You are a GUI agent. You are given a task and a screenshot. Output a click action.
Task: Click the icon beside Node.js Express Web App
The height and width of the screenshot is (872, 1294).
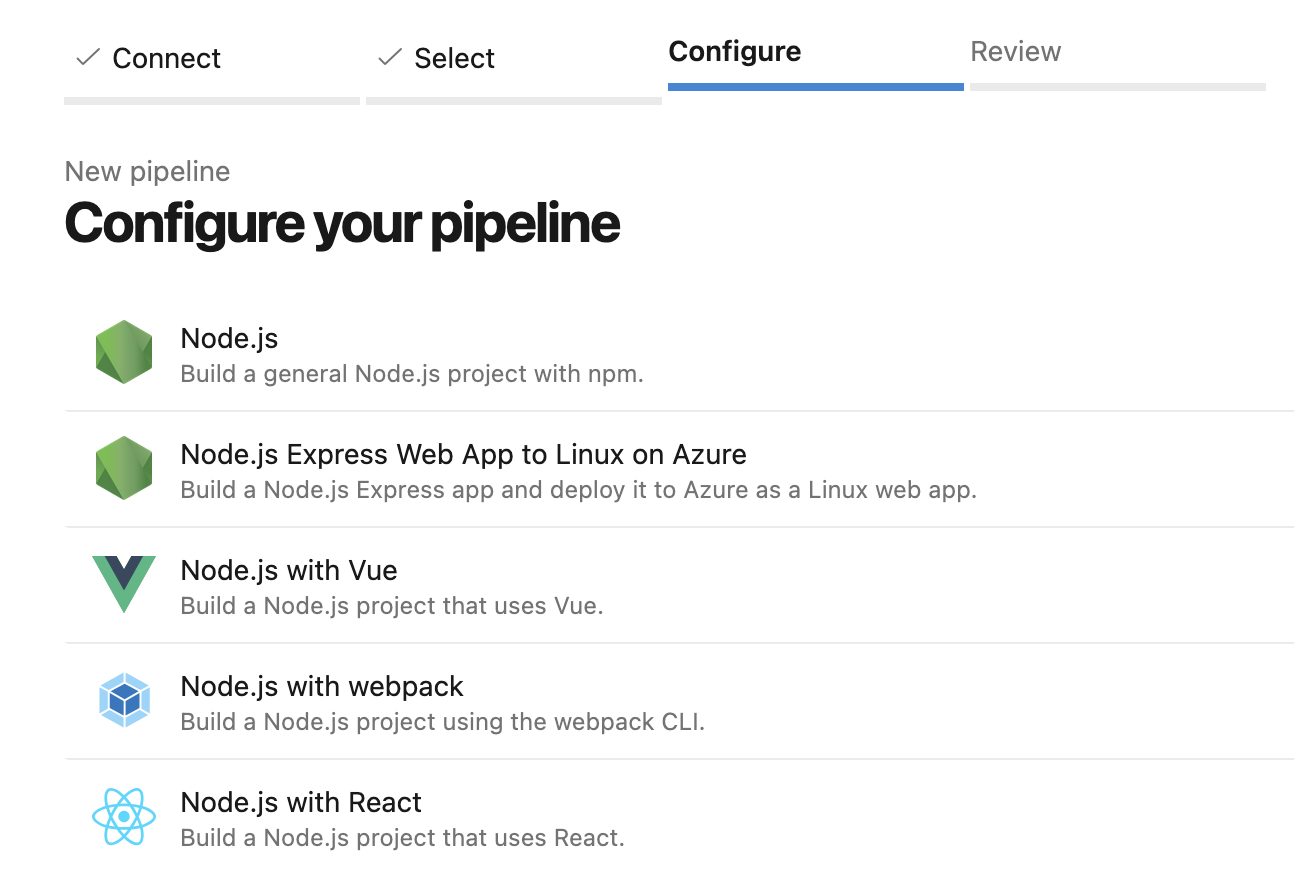coord(124,468)
